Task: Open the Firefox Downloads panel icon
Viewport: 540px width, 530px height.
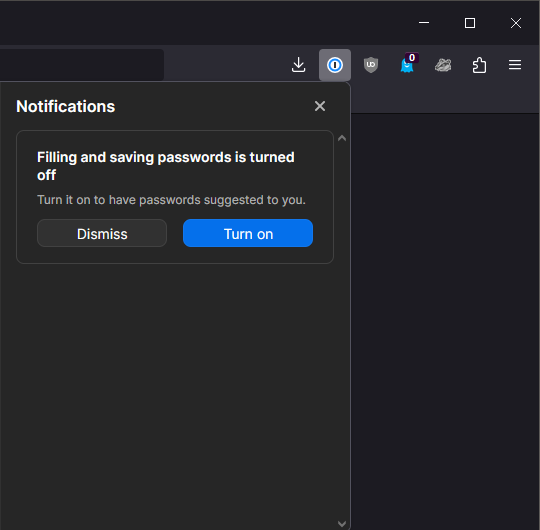Action: tap(298, 65)
